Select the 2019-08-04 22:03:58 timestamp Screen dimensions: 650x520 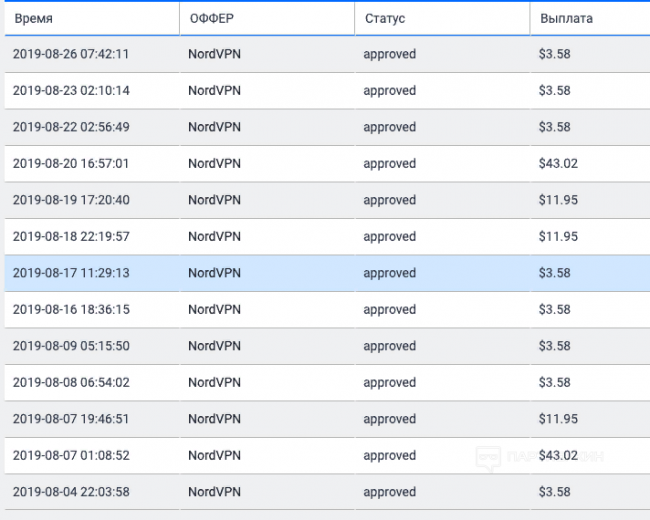(71, 492)
